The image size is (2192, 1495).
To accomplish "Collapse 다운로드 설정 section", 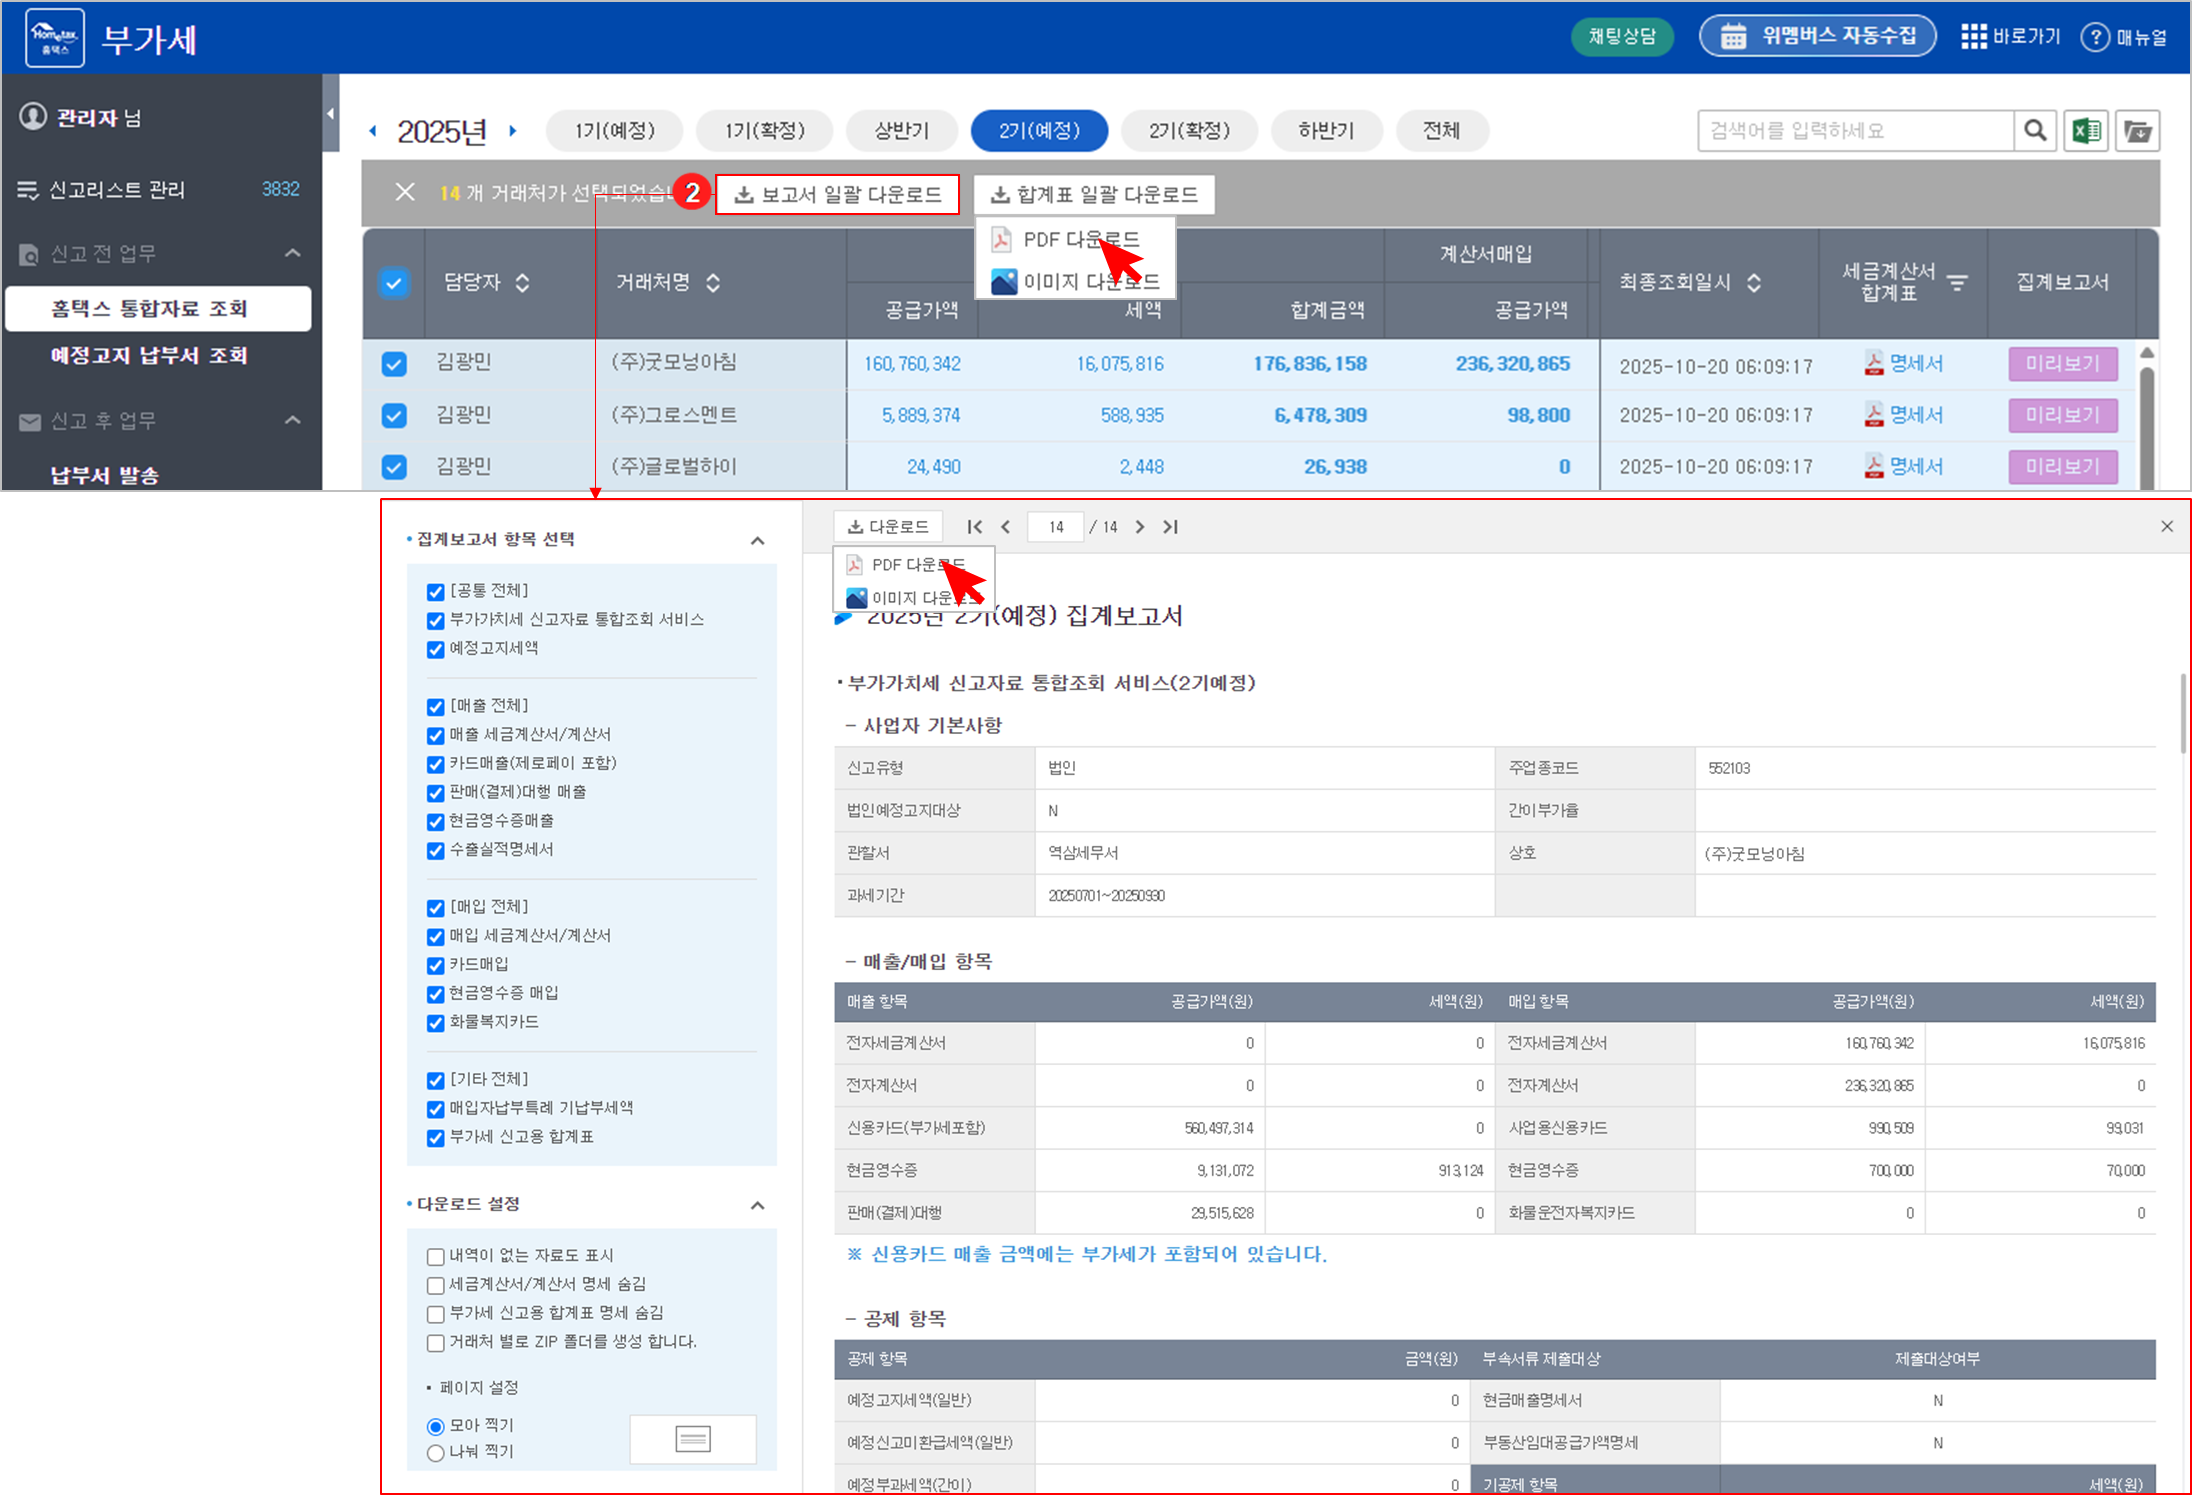I will (x=757, y=1206).
